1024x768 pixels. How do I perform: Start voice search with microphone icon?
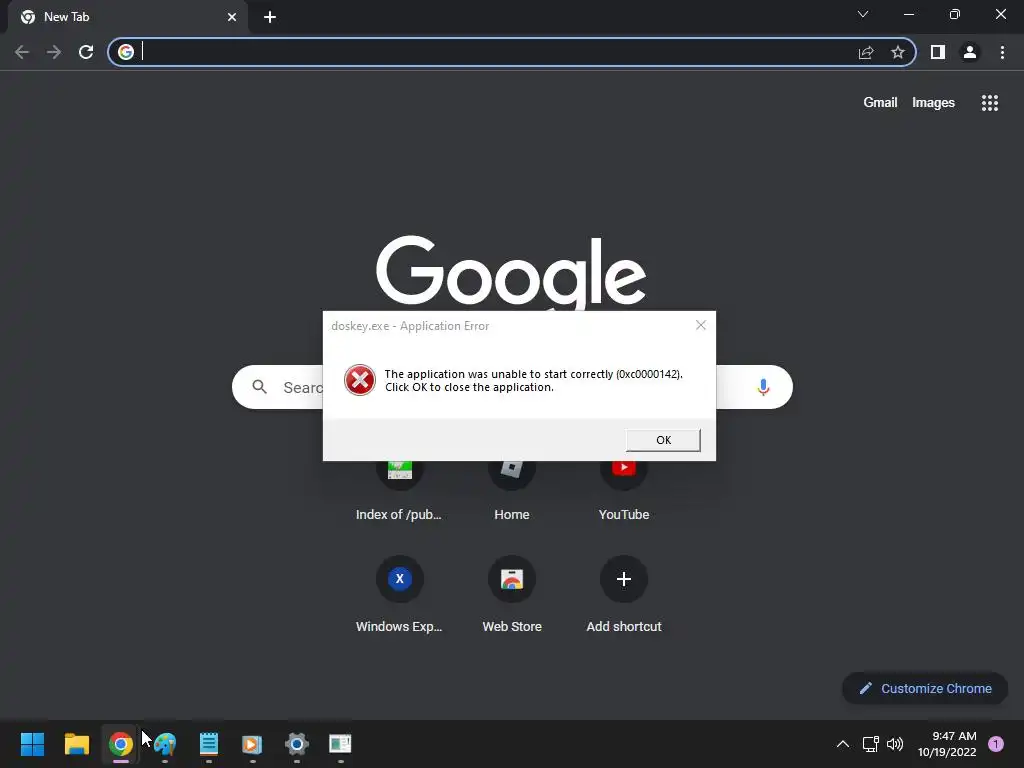pos(763,387)
